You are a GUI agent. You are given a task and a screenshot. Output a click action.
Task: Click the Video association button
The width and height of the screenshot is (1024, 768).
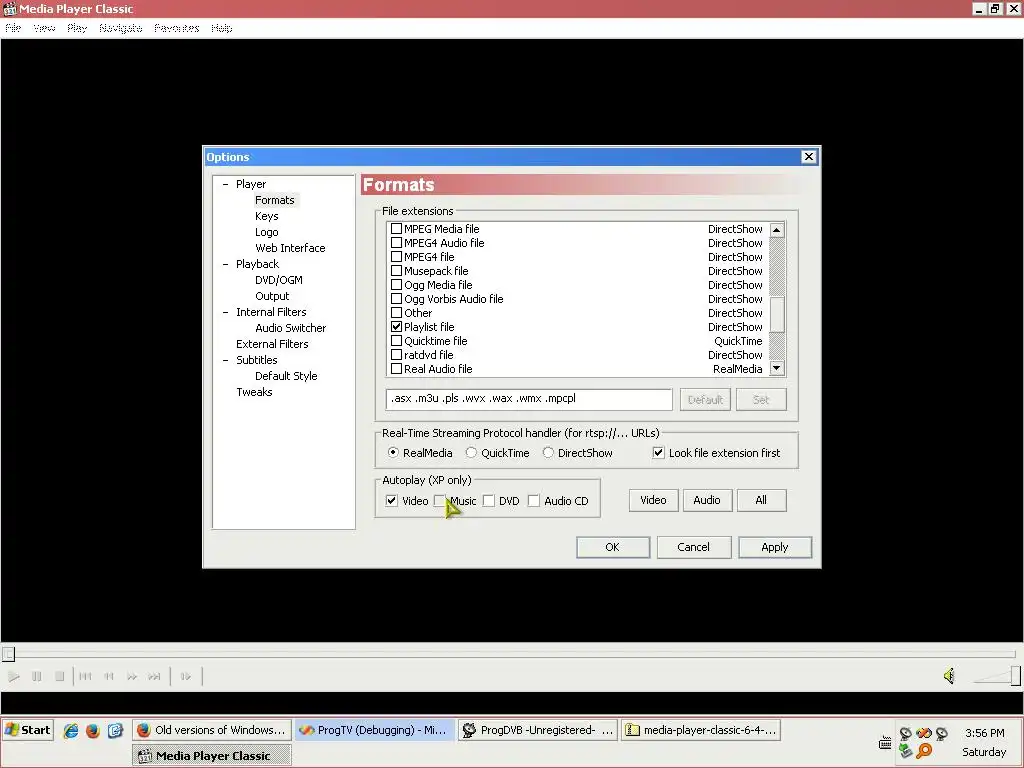pyautogui.click(x=653, y=500)
